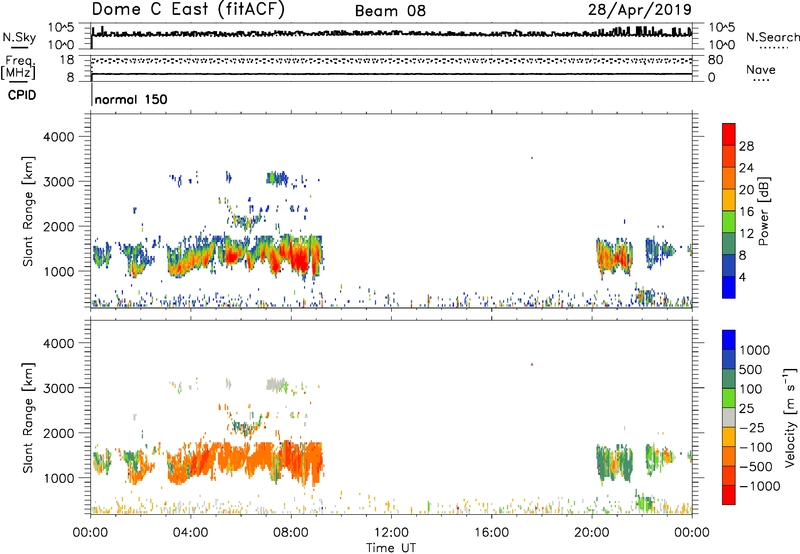800x554 pixels.
Task: Click the green velocity echoes after 20:00
Action: coord(615,463)
